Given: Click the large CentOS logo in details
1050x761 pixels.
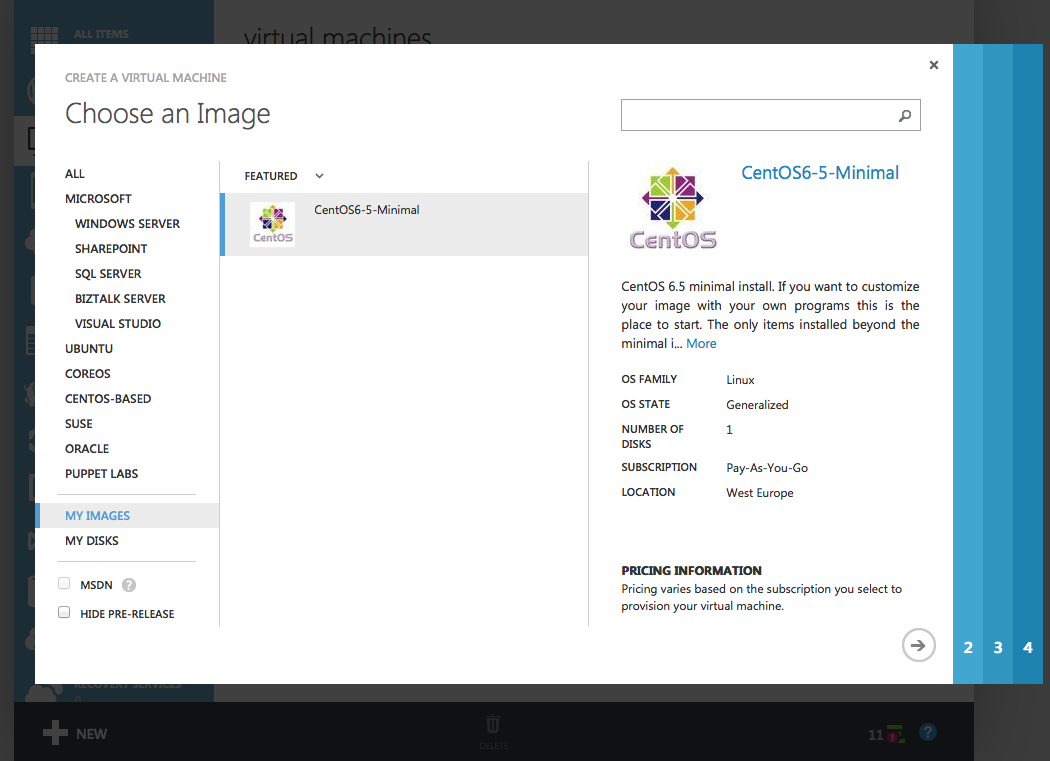Looking at the screenshot, I should [673, 208].
